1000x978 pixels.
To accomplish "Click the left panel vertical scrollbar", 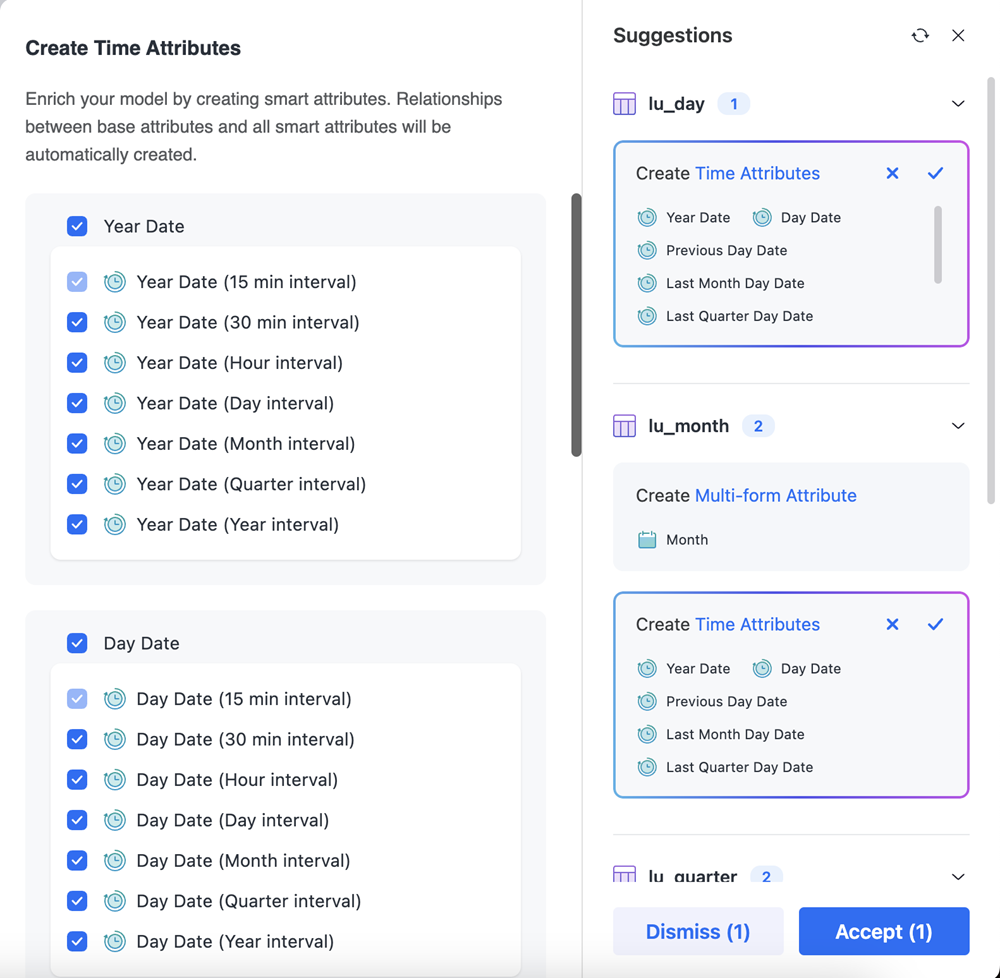I will pos(576,325).
